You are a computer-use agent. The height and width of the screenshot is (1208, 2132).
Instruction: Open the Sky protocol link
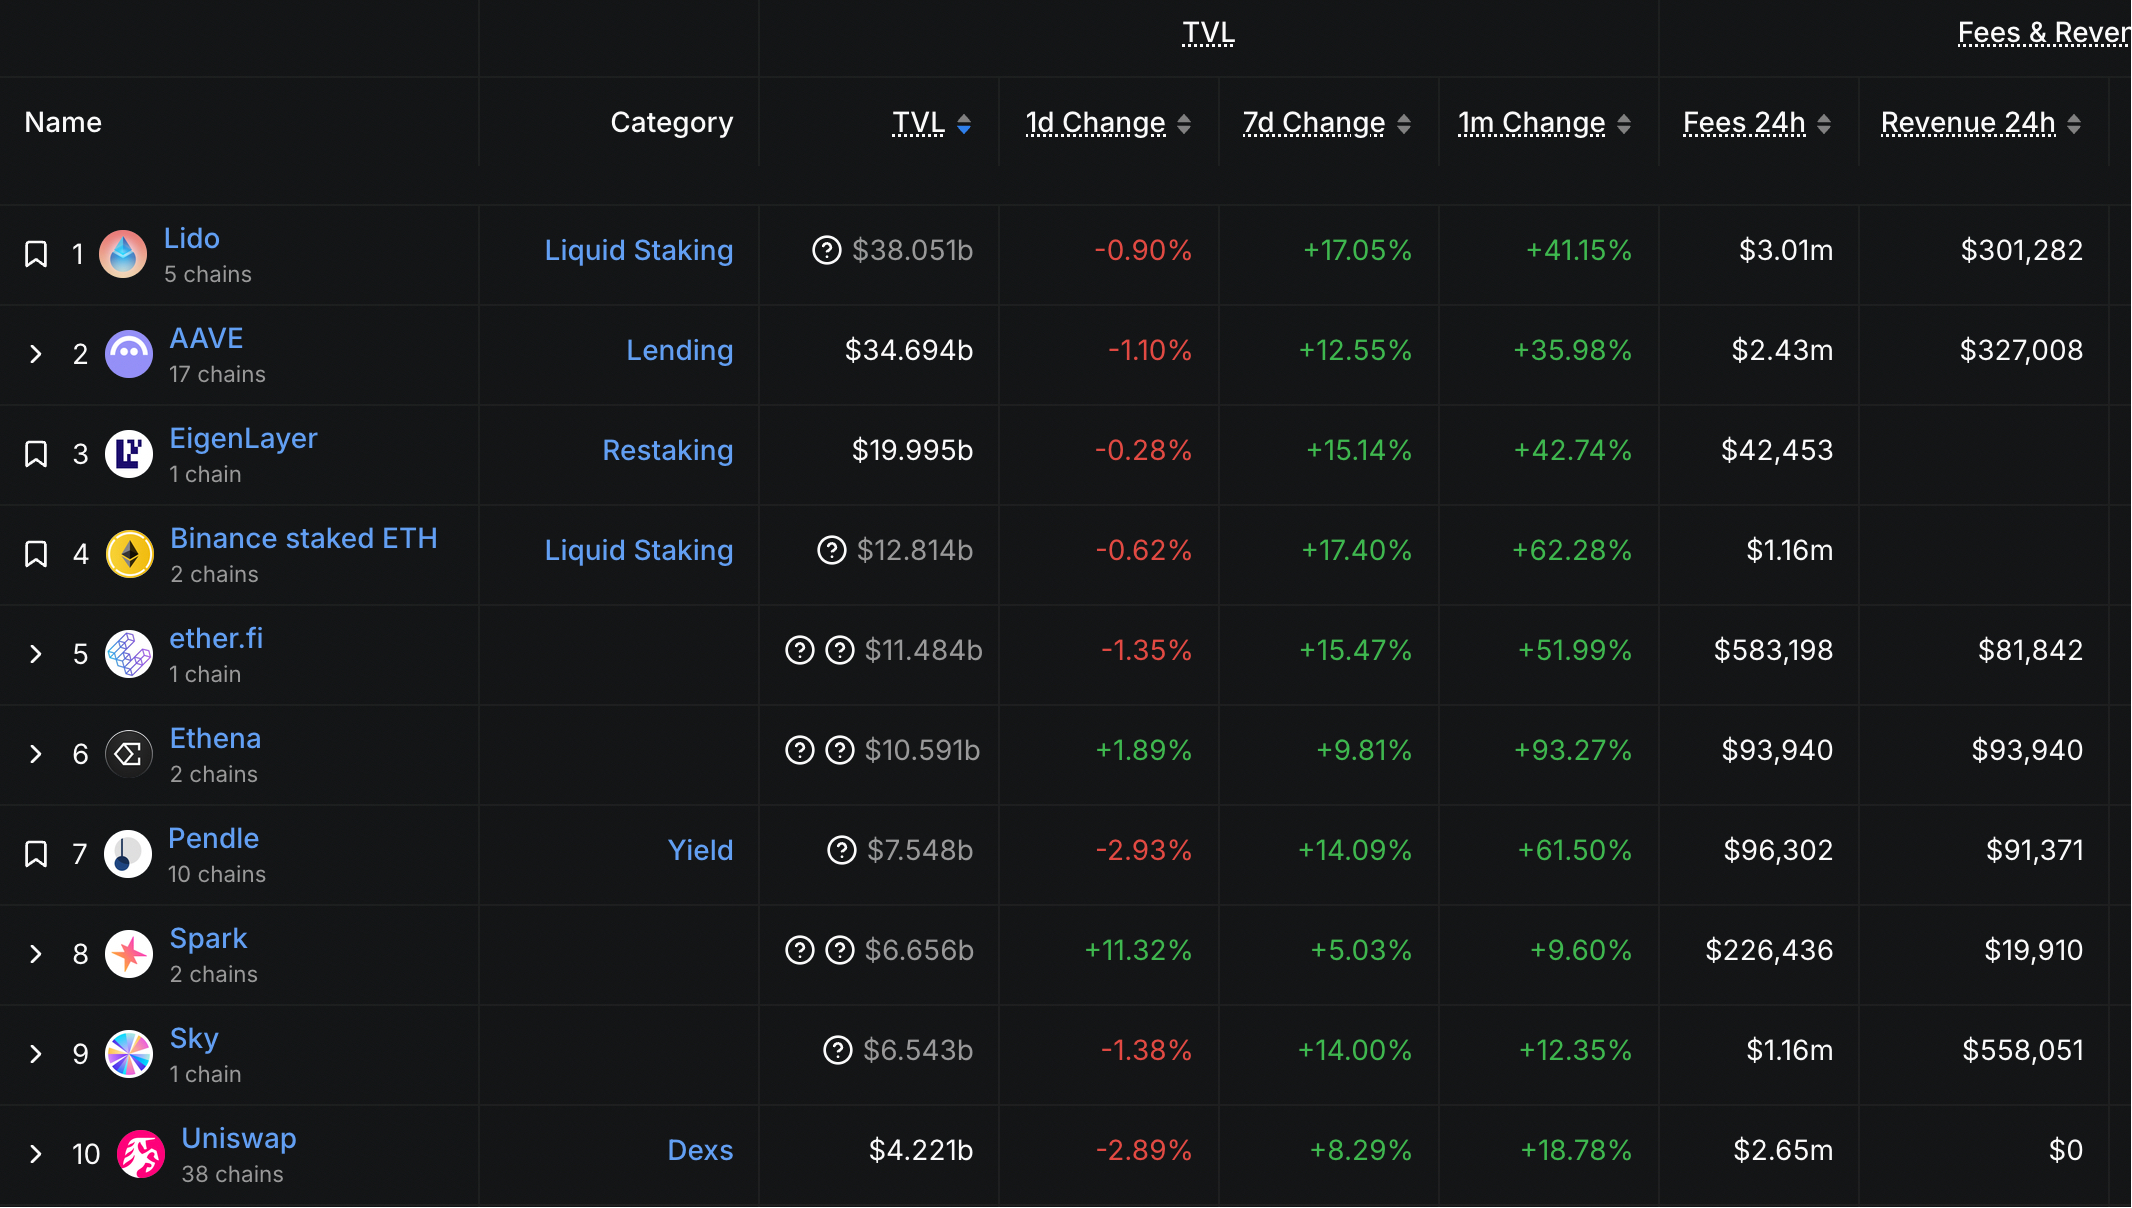click(194, 1038)
